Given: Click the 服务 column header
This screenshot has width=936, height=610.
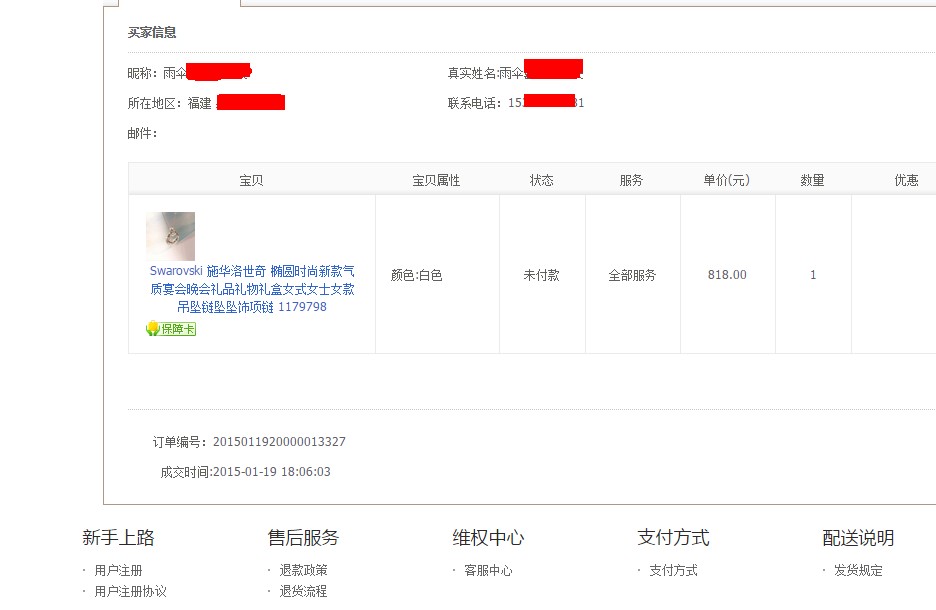Looking at the screenshot, I should [x=632, y=180].
